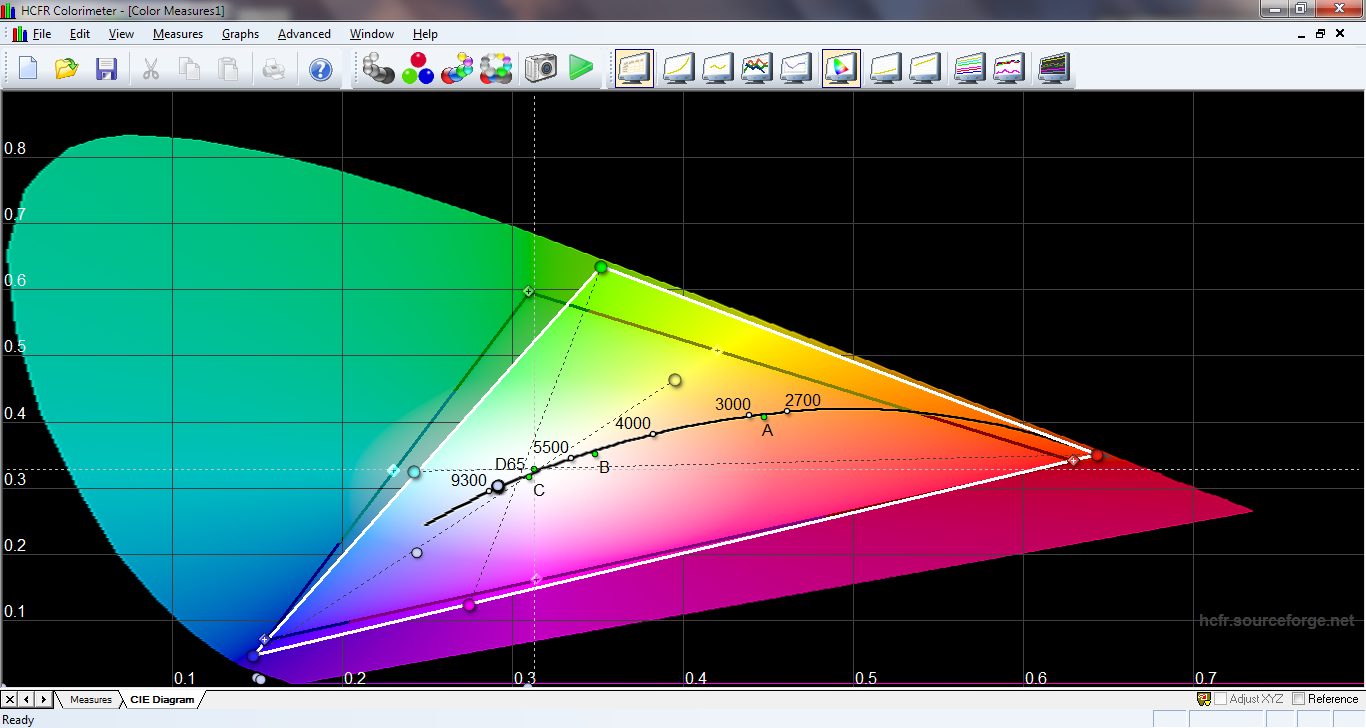Create a new document with blank page icon
The height and width of the screenshot is (728, 1366).
(x=28, y=69)
